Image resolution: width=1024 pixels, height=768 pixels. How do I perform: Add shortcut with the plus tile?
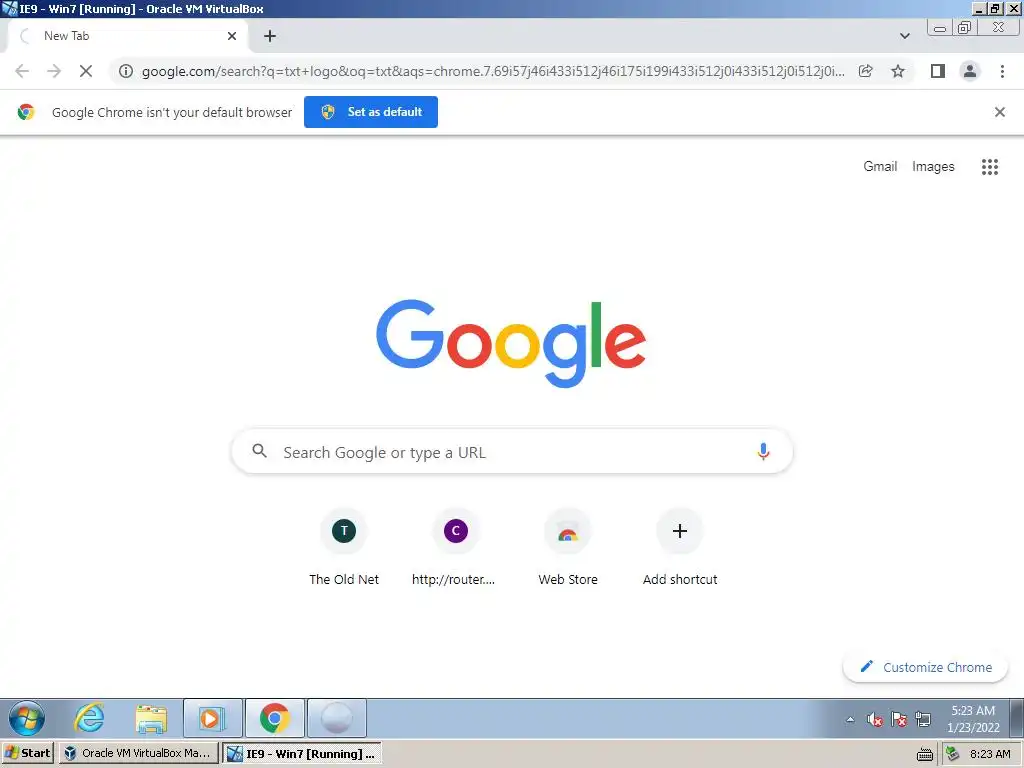(x=680, y=547)
